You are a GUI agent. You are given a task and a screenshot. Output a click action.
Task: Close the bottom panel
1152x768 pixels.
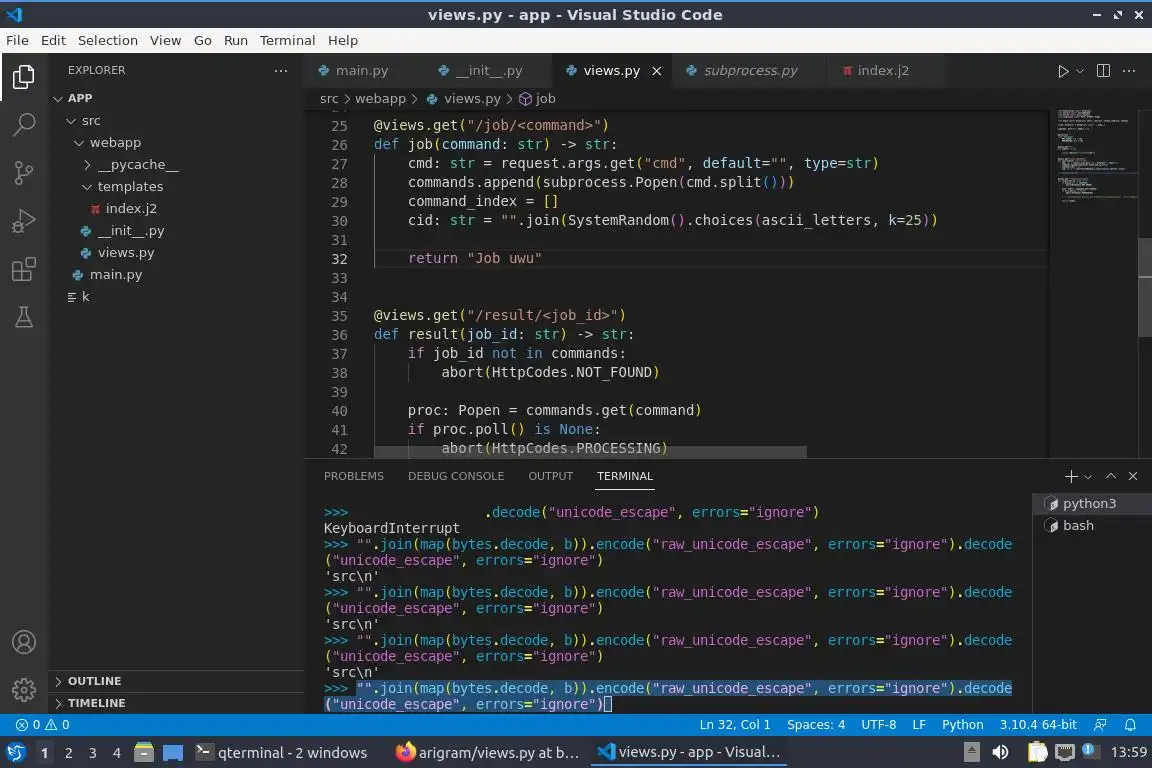(1133, 476)
